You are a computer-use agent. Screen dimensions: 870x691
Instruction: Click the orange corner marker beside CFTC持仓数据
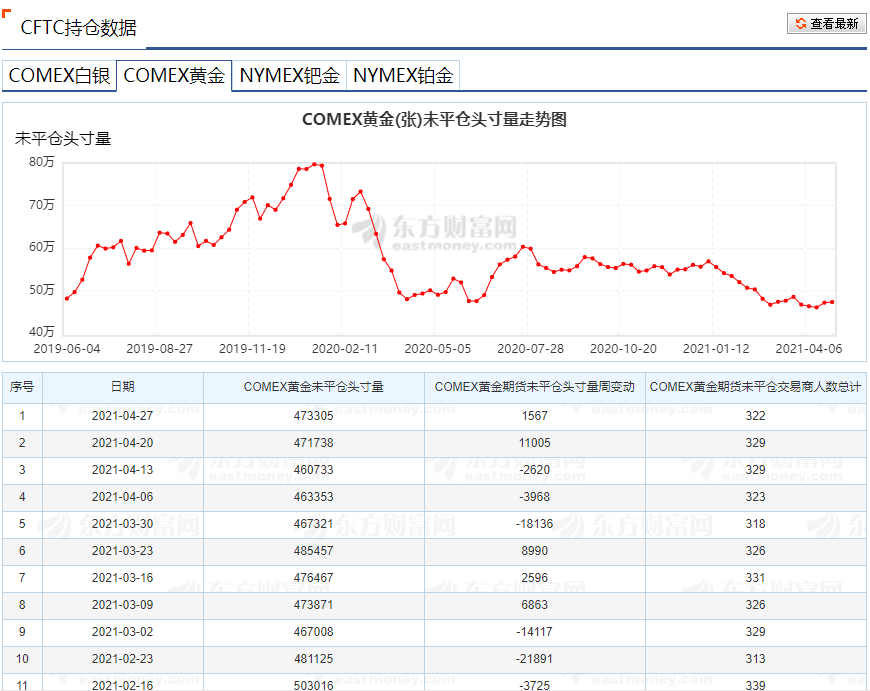point(7,15)
